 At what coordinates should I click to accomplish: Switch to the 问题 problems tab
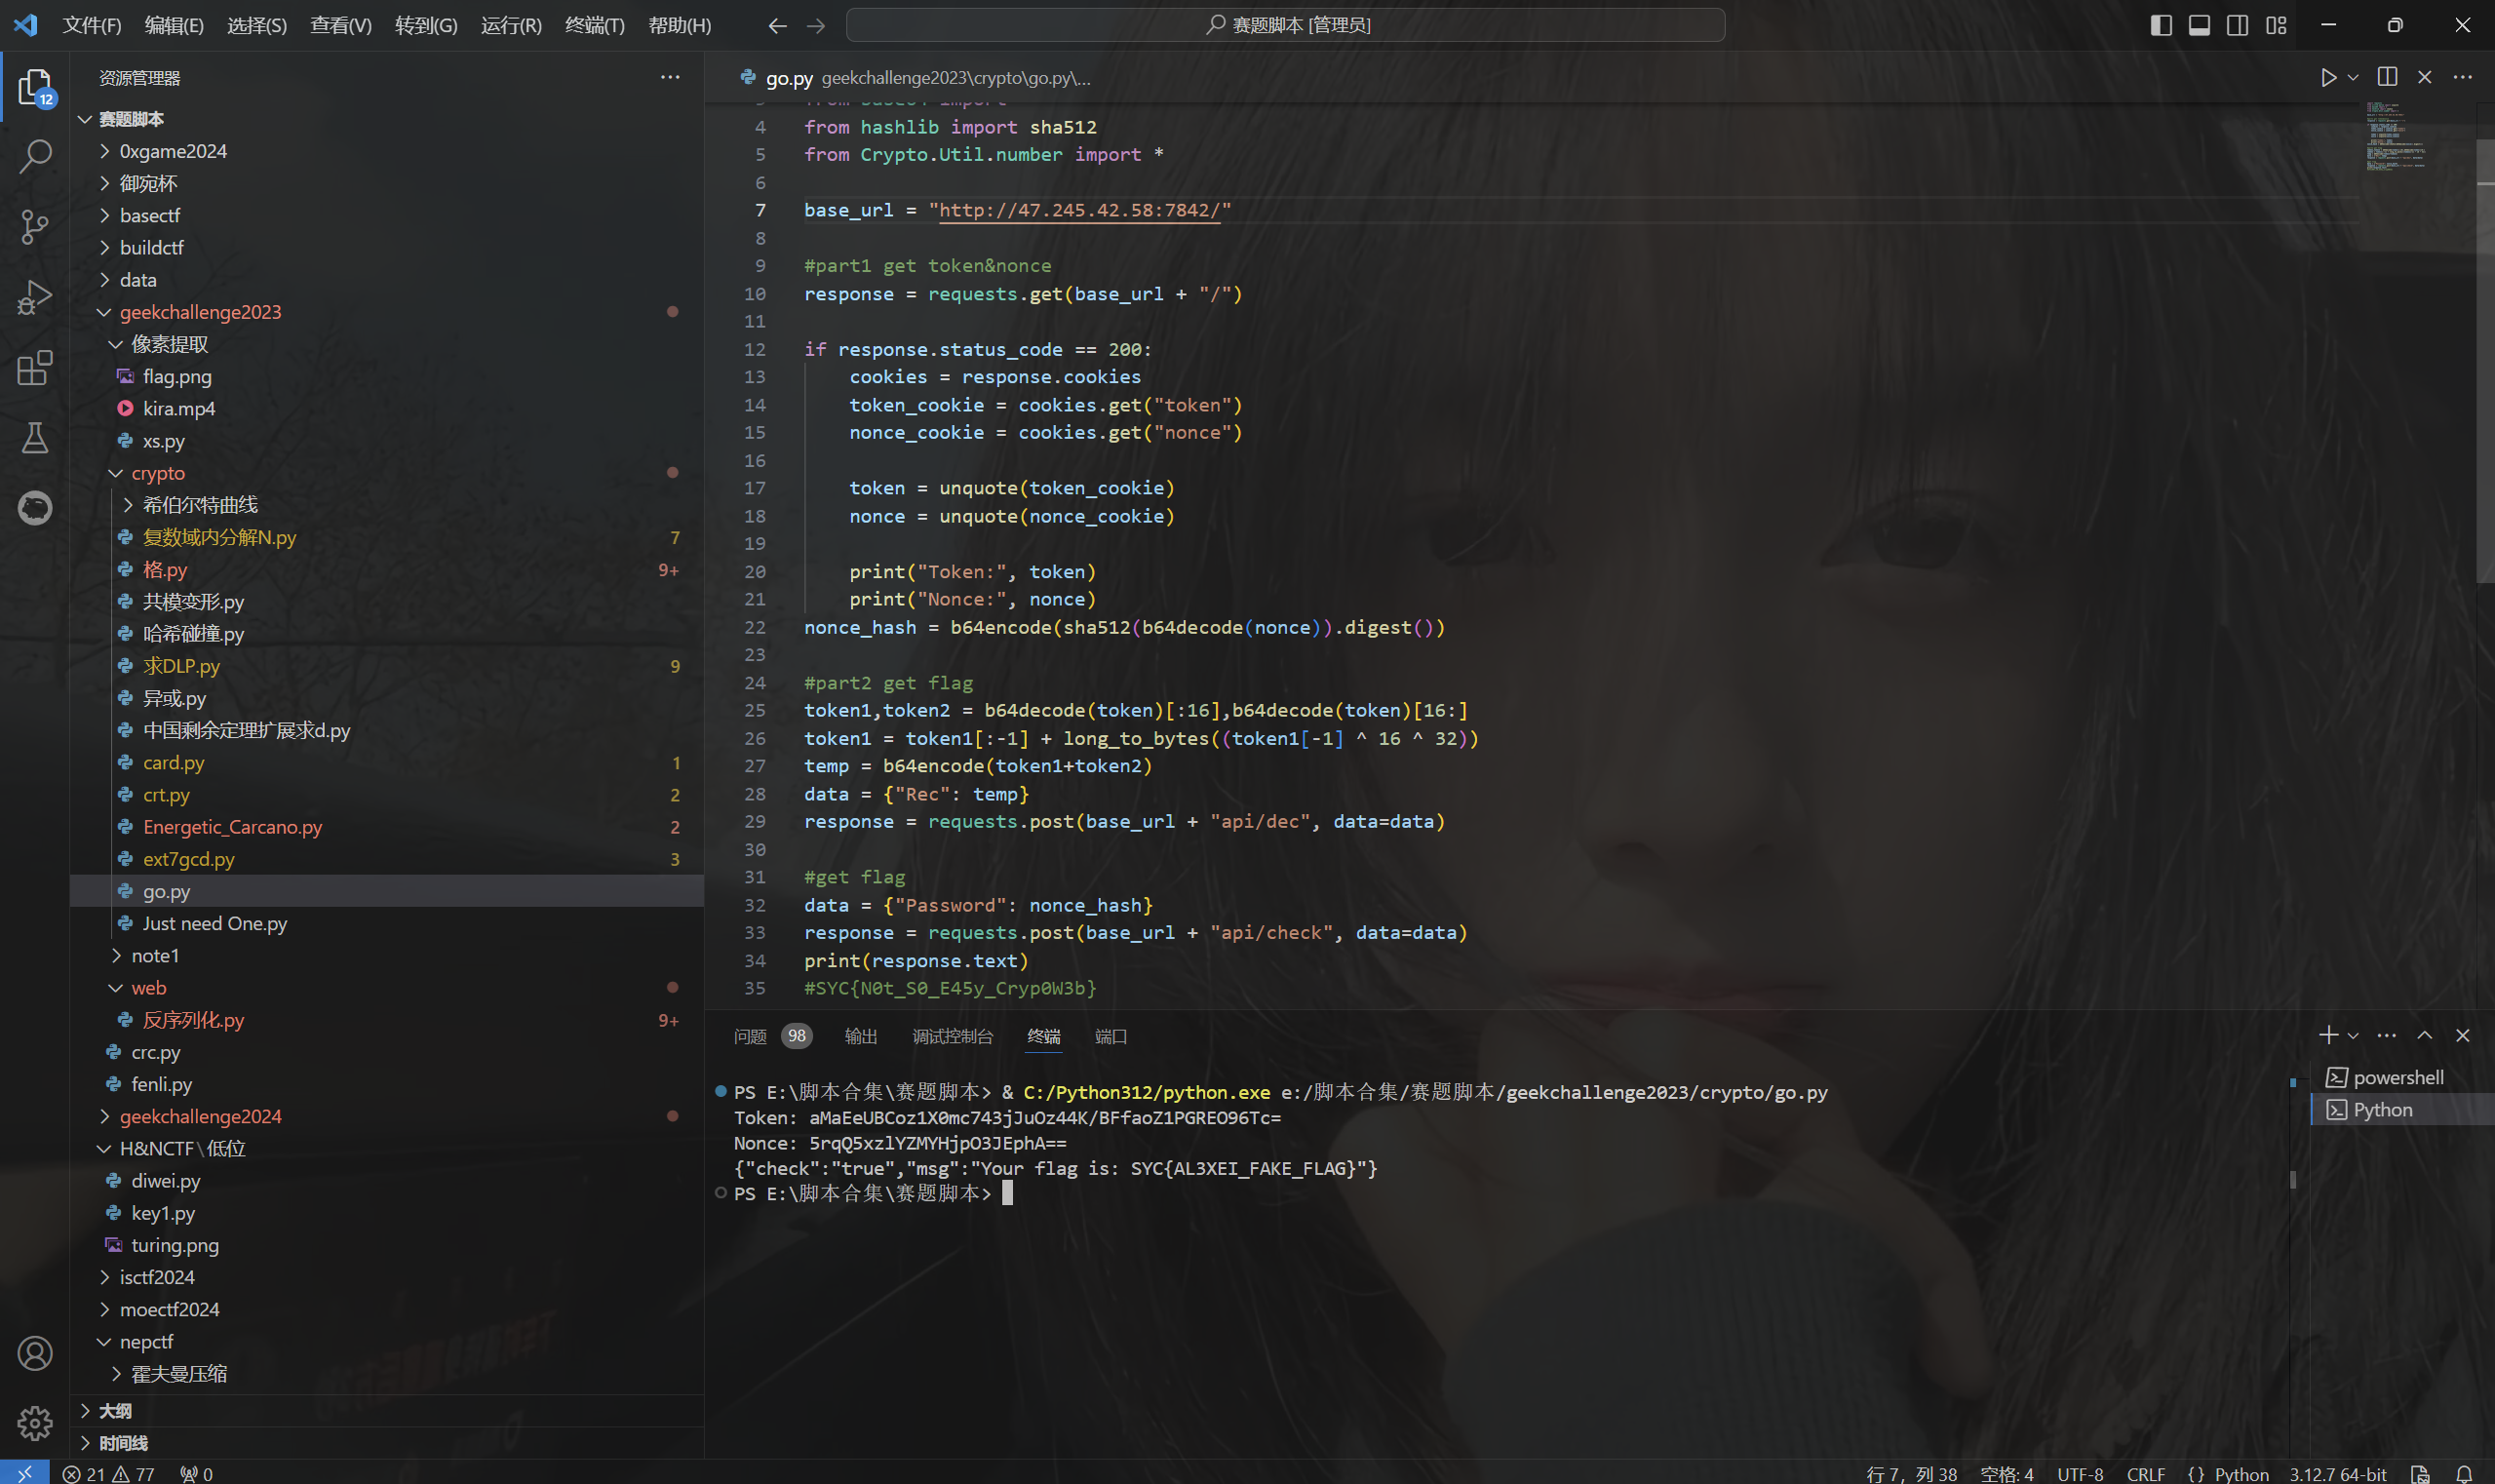pyautogui.click(x=772, y=1036)
